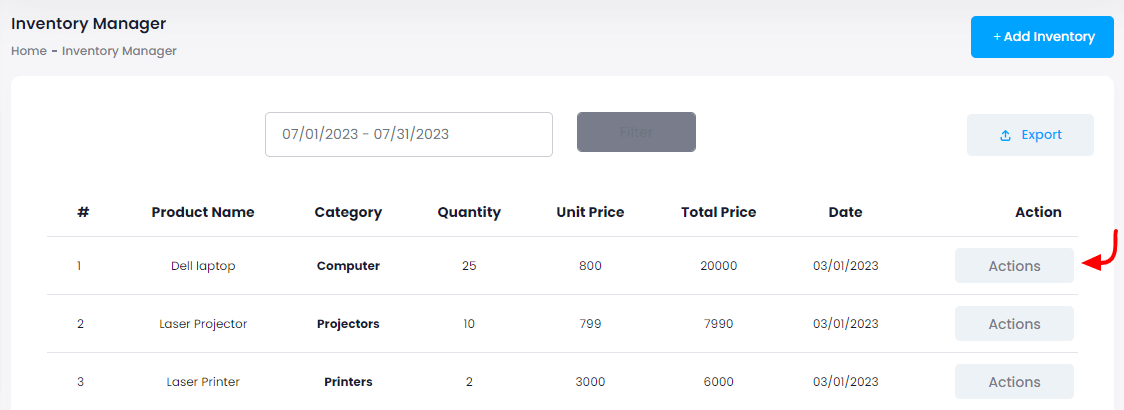Click the Computer category label
Viewport: 1124px width, 410px height.
[x=348, y=266]
